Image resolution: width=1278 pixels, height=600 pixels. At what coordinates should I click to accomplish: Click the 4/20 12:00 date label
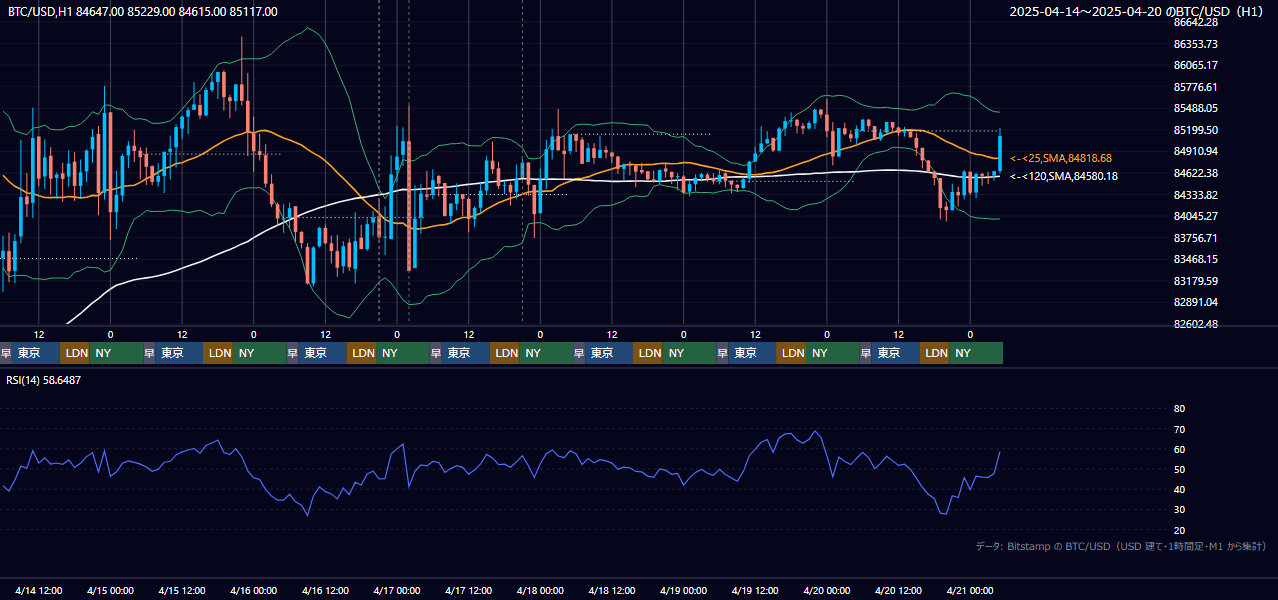pyautogui.click(x=899, y=591)
